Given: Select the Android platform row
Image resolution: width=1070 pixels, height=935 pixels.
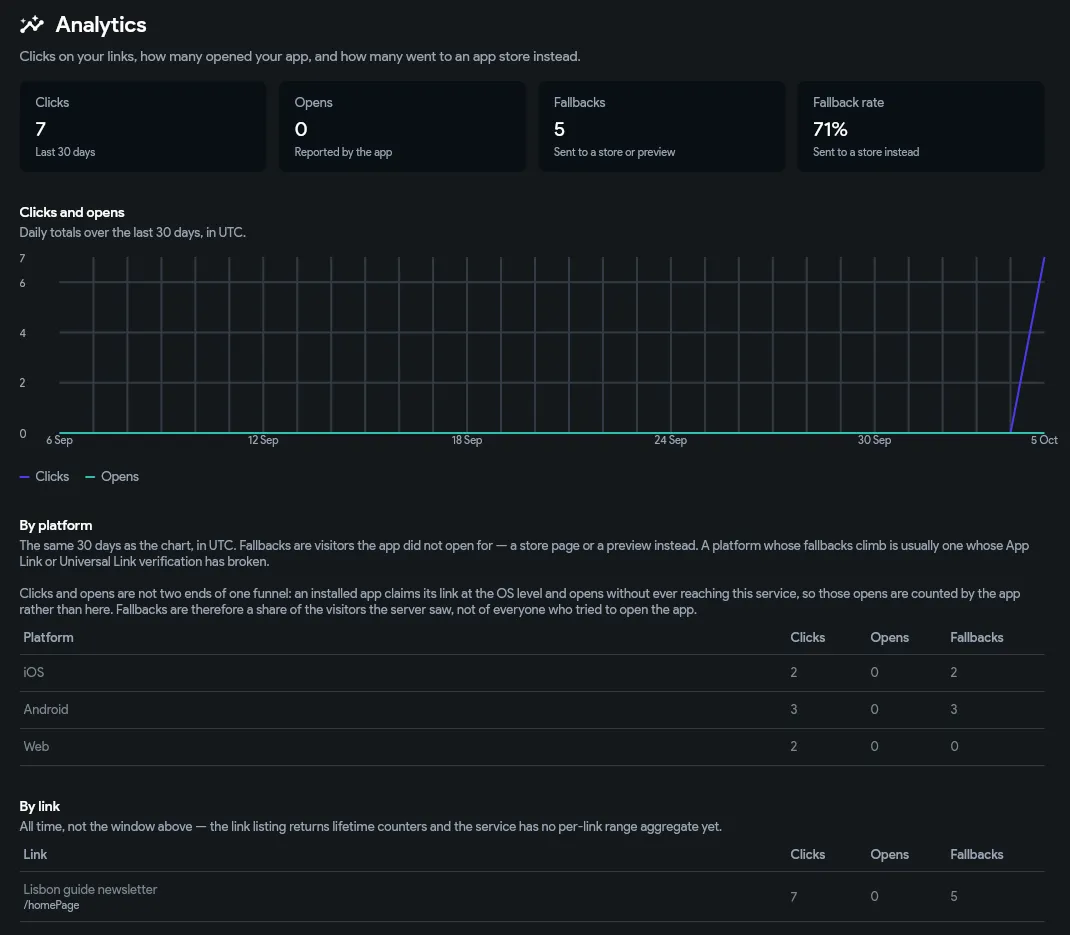Looking at the screenshot, I should [532, 710].
